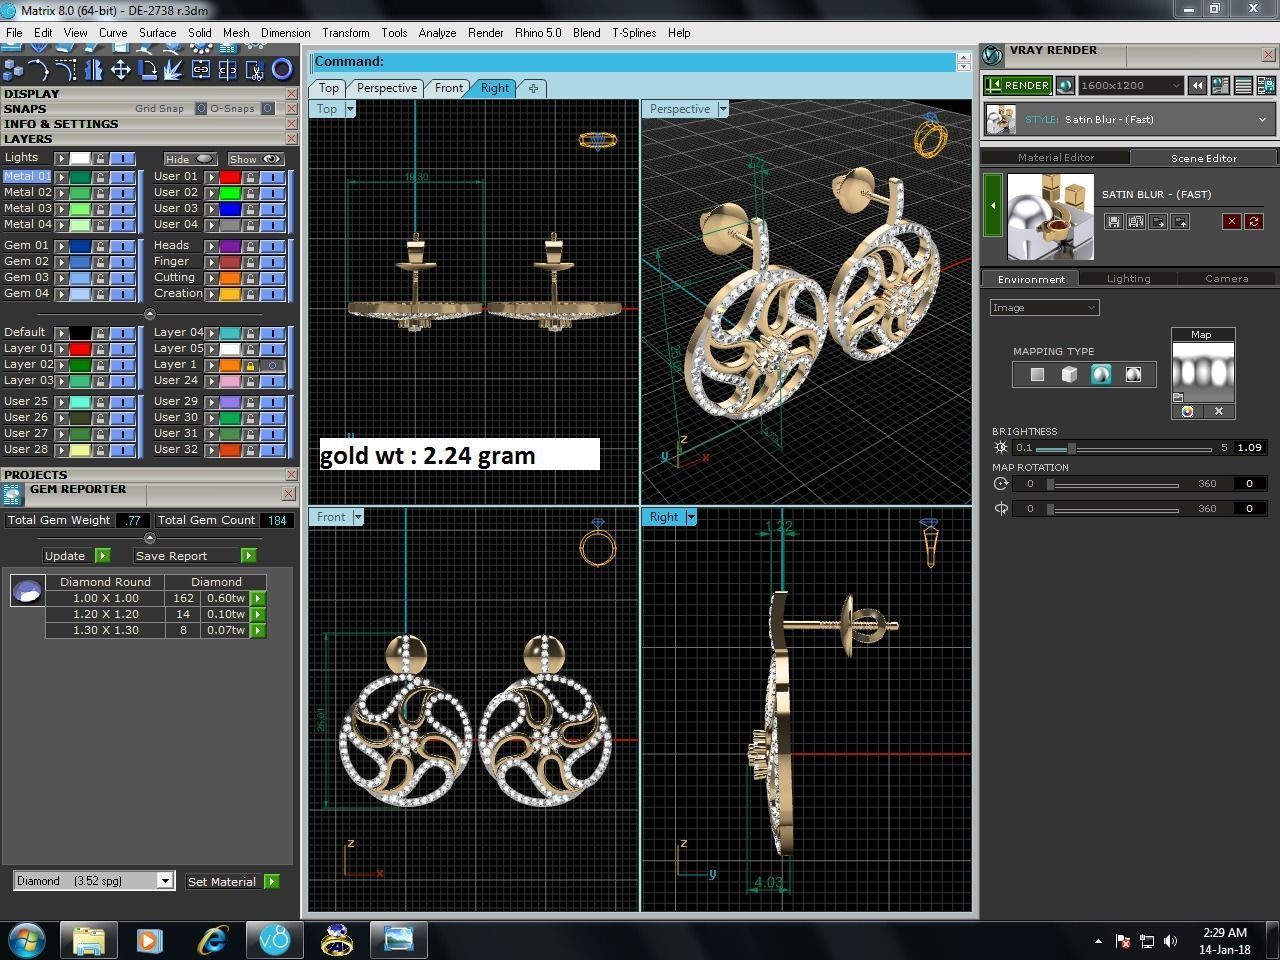Viewport: 1280px width, 960px height.
Task: Click the scissors split tool icon
Action: point(255,69)
